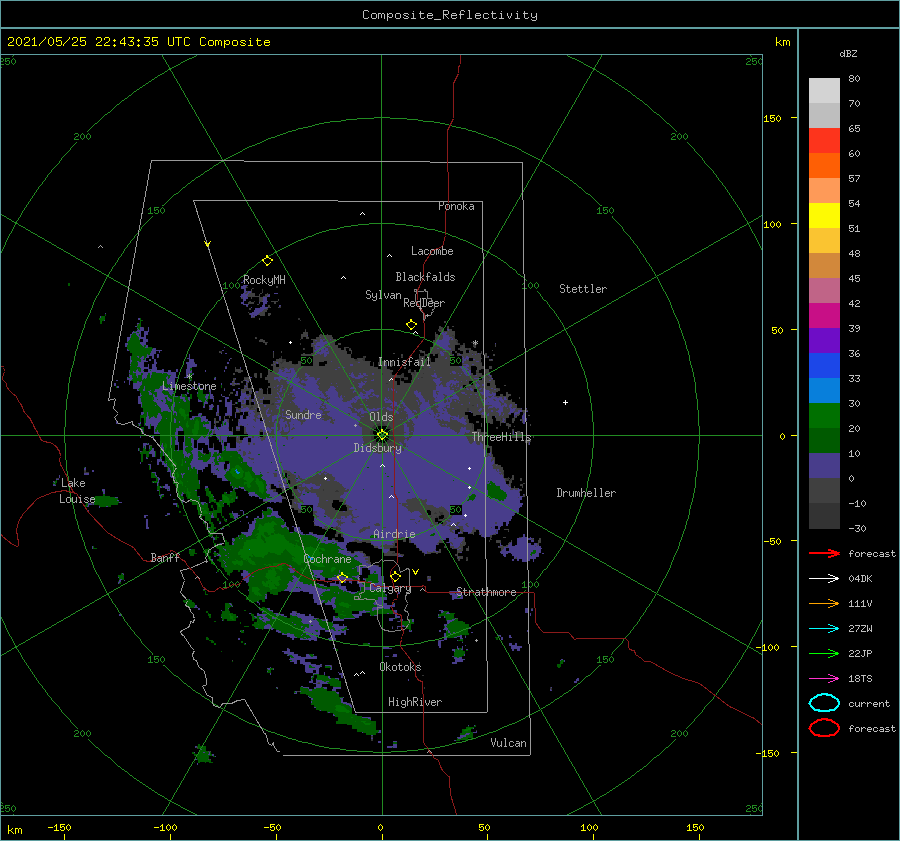Click the yellow diamond marker near RockyMH

(x=267, y=261)
